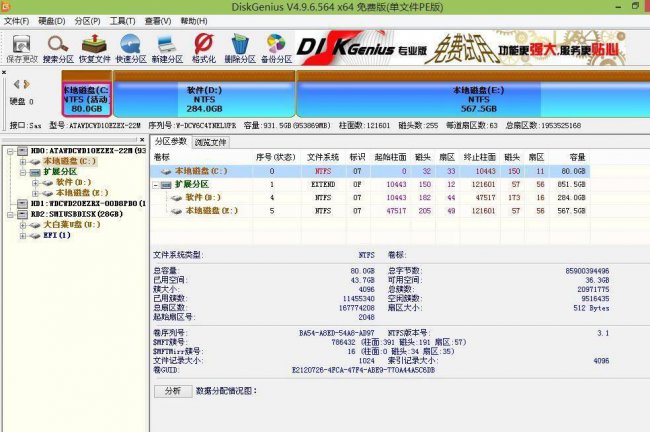Click the EXTEND file system cell
The width and height of the screenshot is (650, 432).
pyautogui.click(x=323, y=184)
